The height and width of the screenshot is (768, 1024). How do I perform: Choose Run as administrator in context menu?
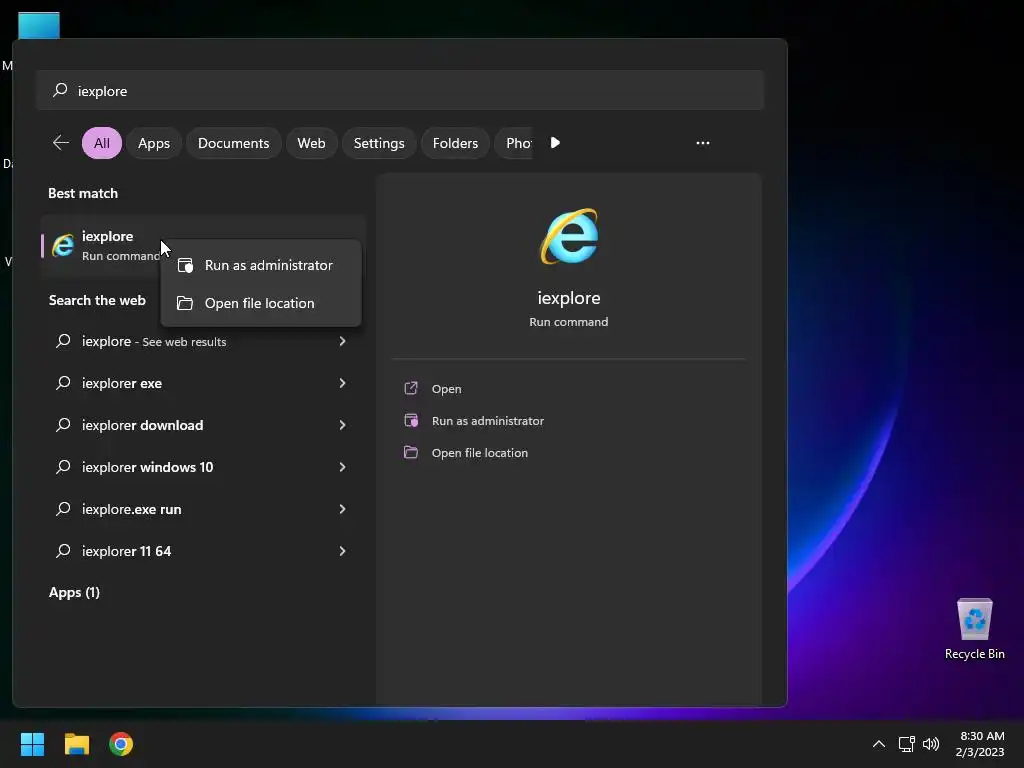[261, 265]
